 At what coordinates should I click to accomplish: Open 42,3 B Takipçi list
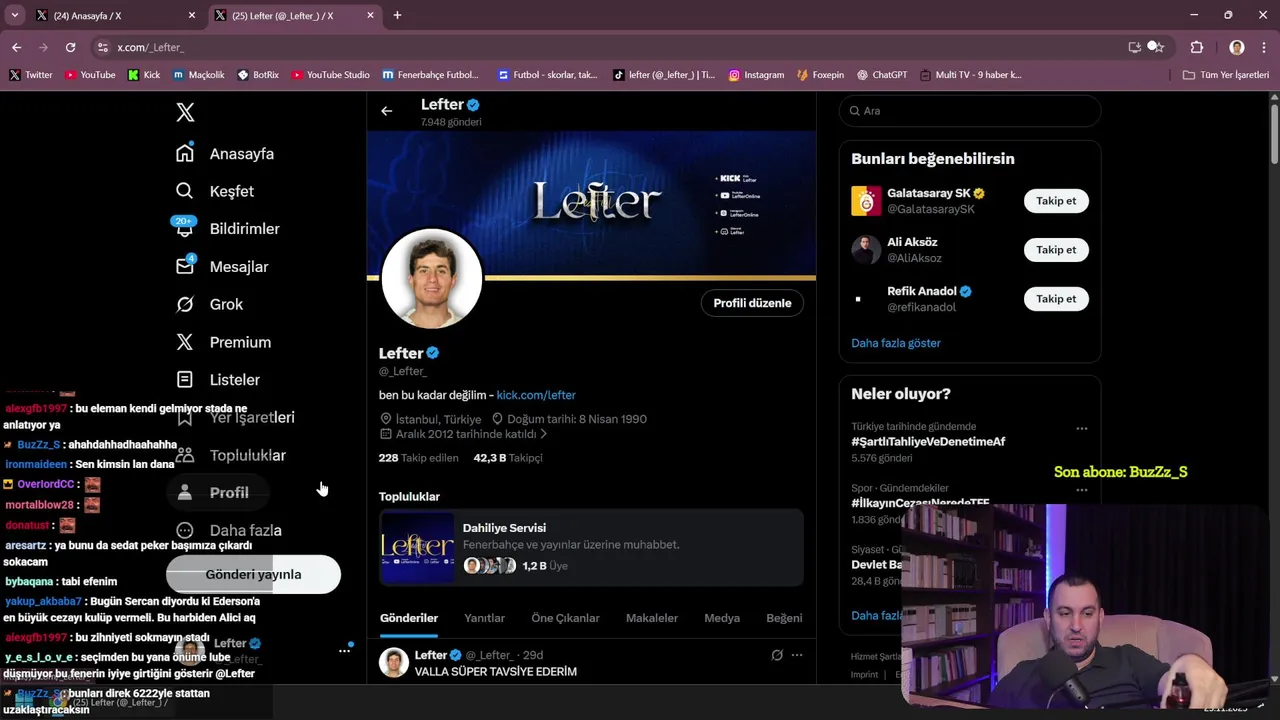tap(508, 458)
